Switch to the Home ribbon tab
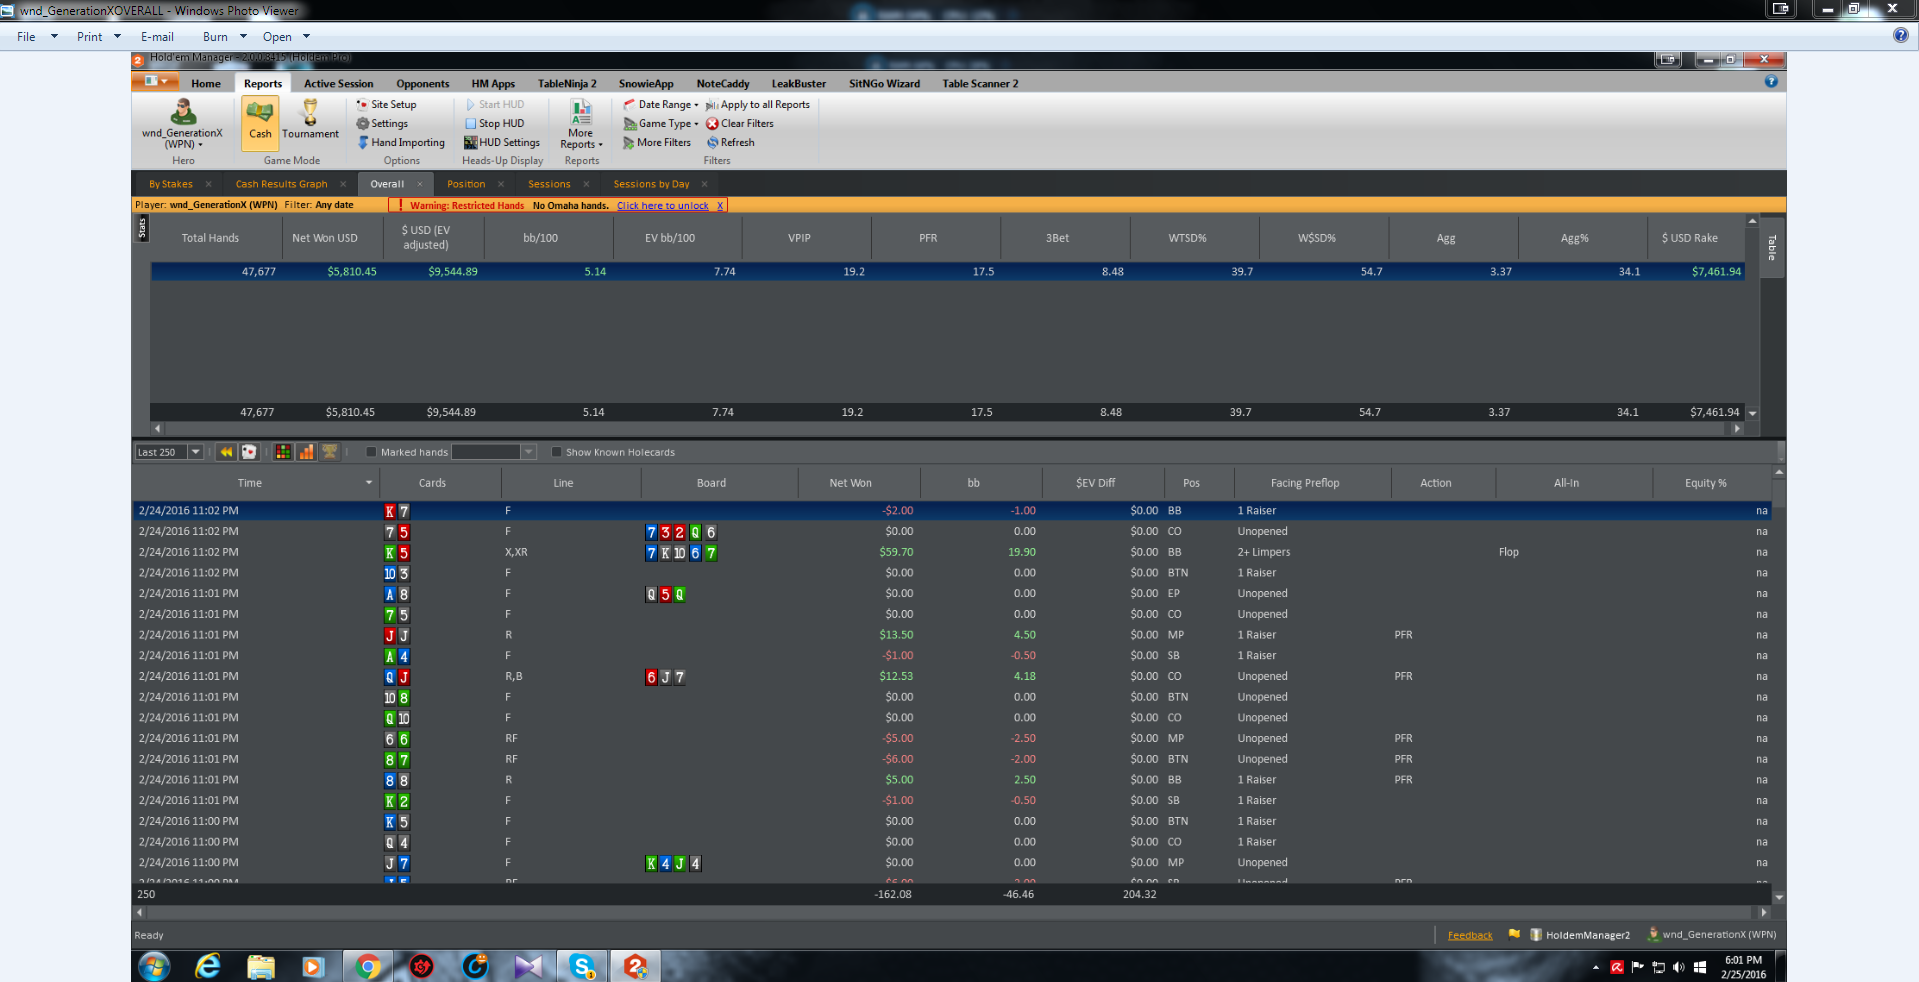The image size is (1919, 982). coord(206,83)
